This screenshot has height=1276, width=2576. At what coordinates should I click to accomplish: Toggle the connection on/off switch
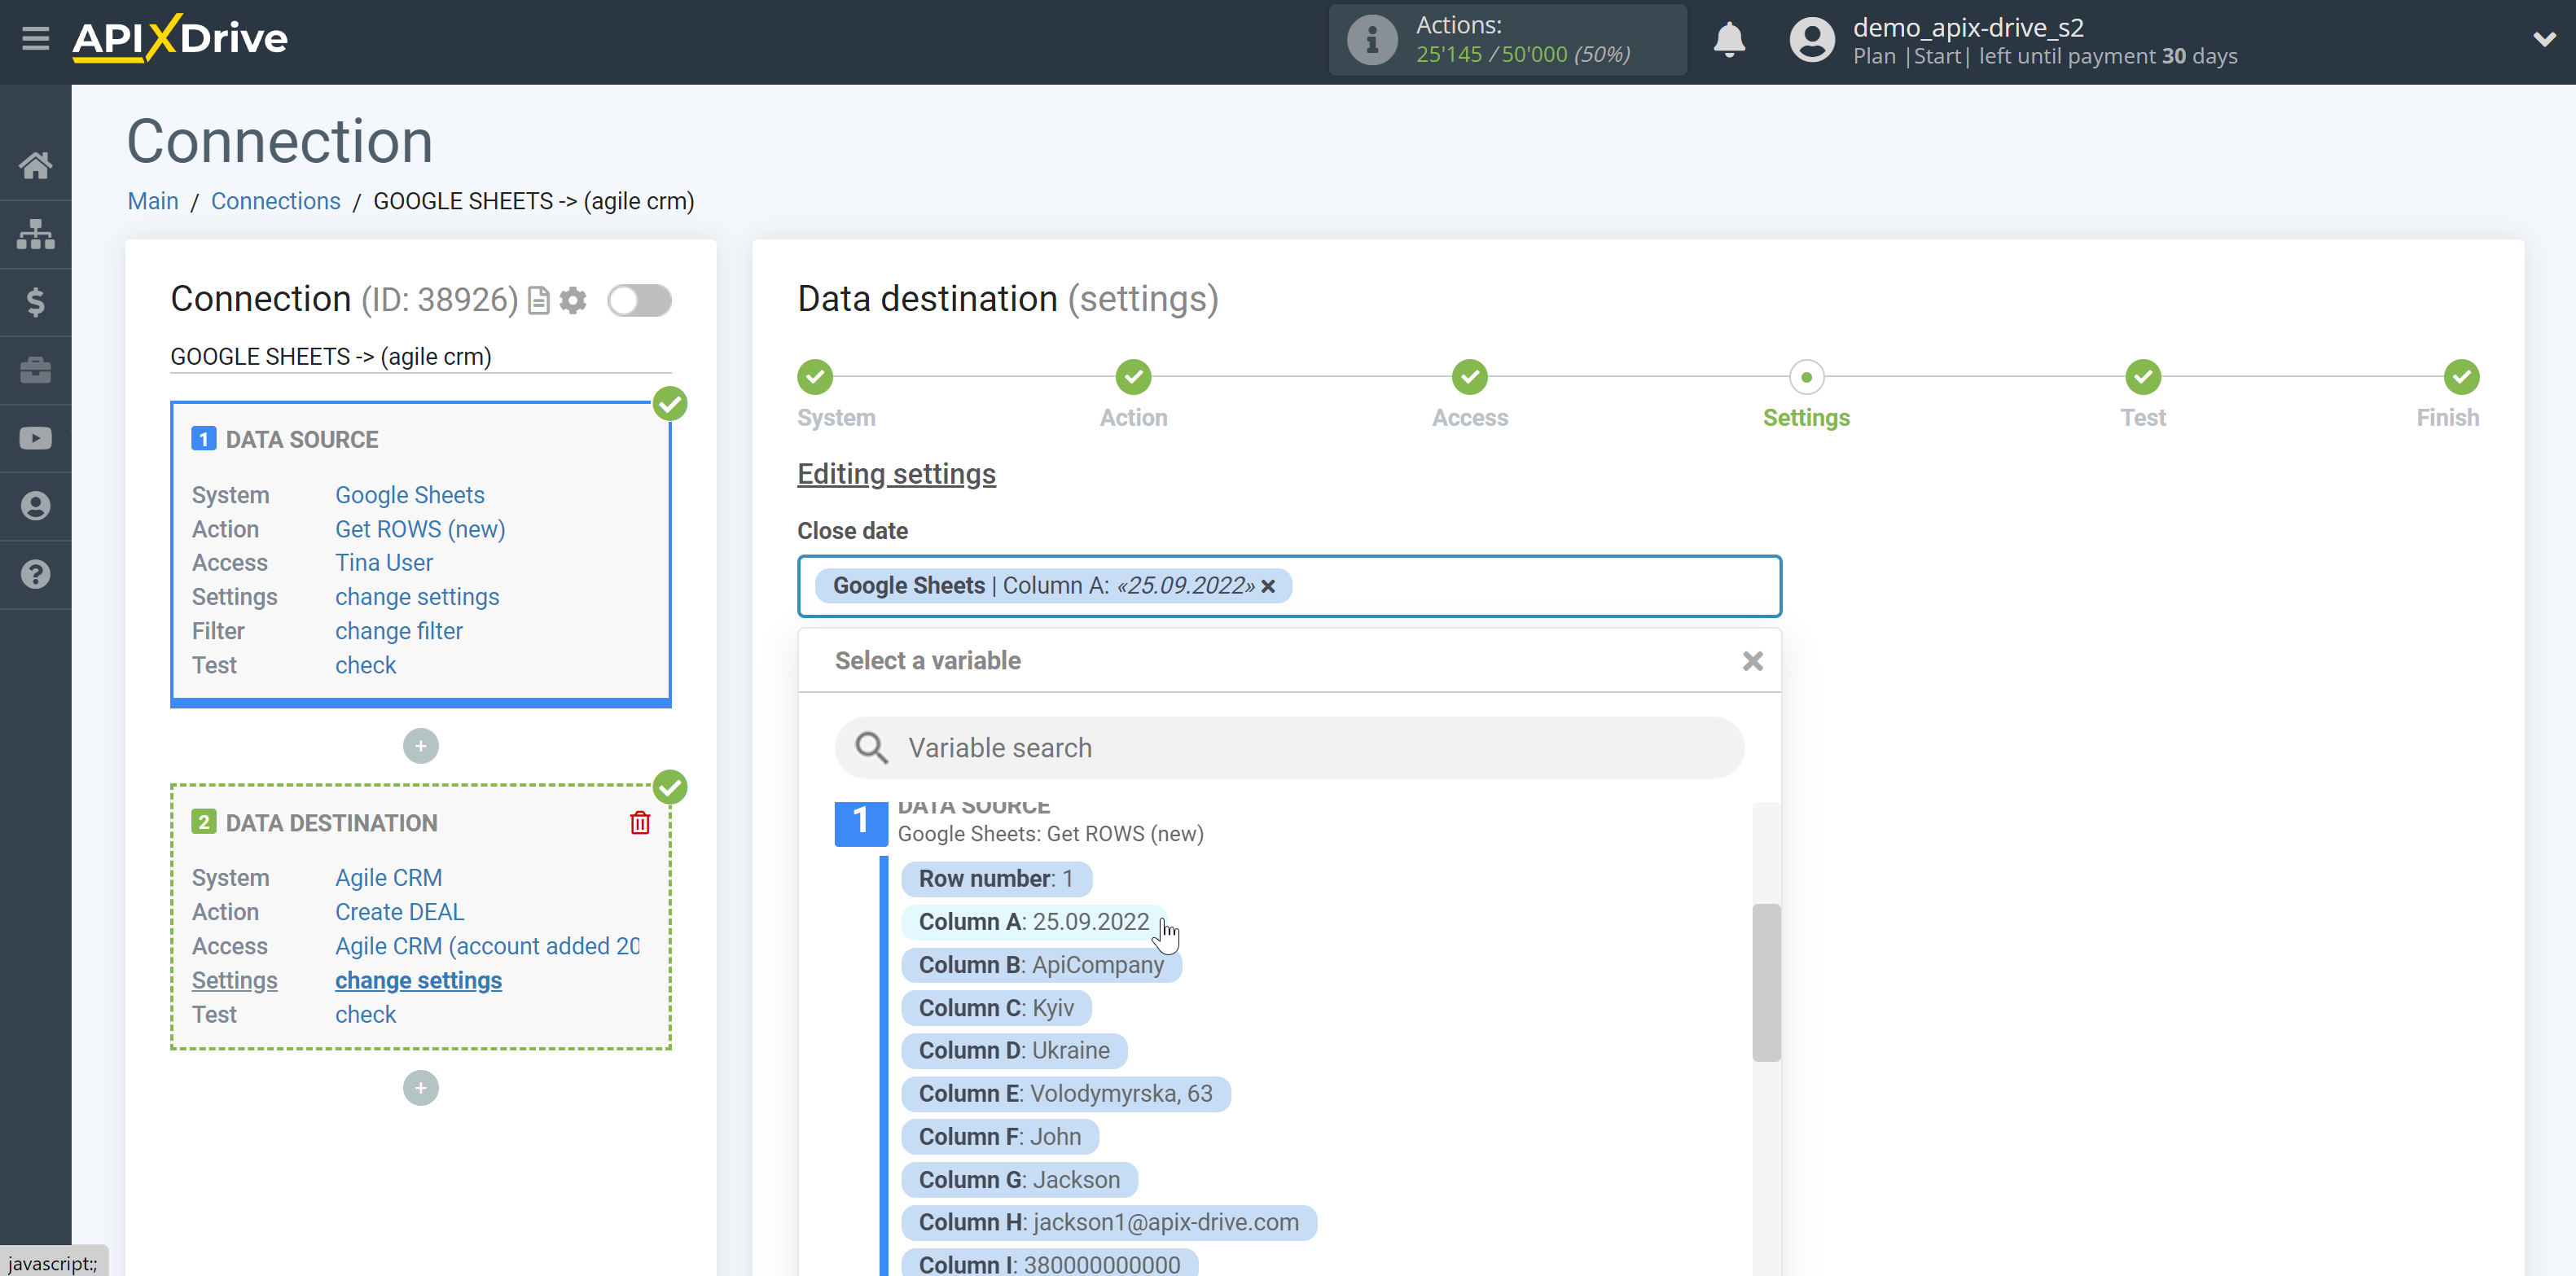click(639, 300)
